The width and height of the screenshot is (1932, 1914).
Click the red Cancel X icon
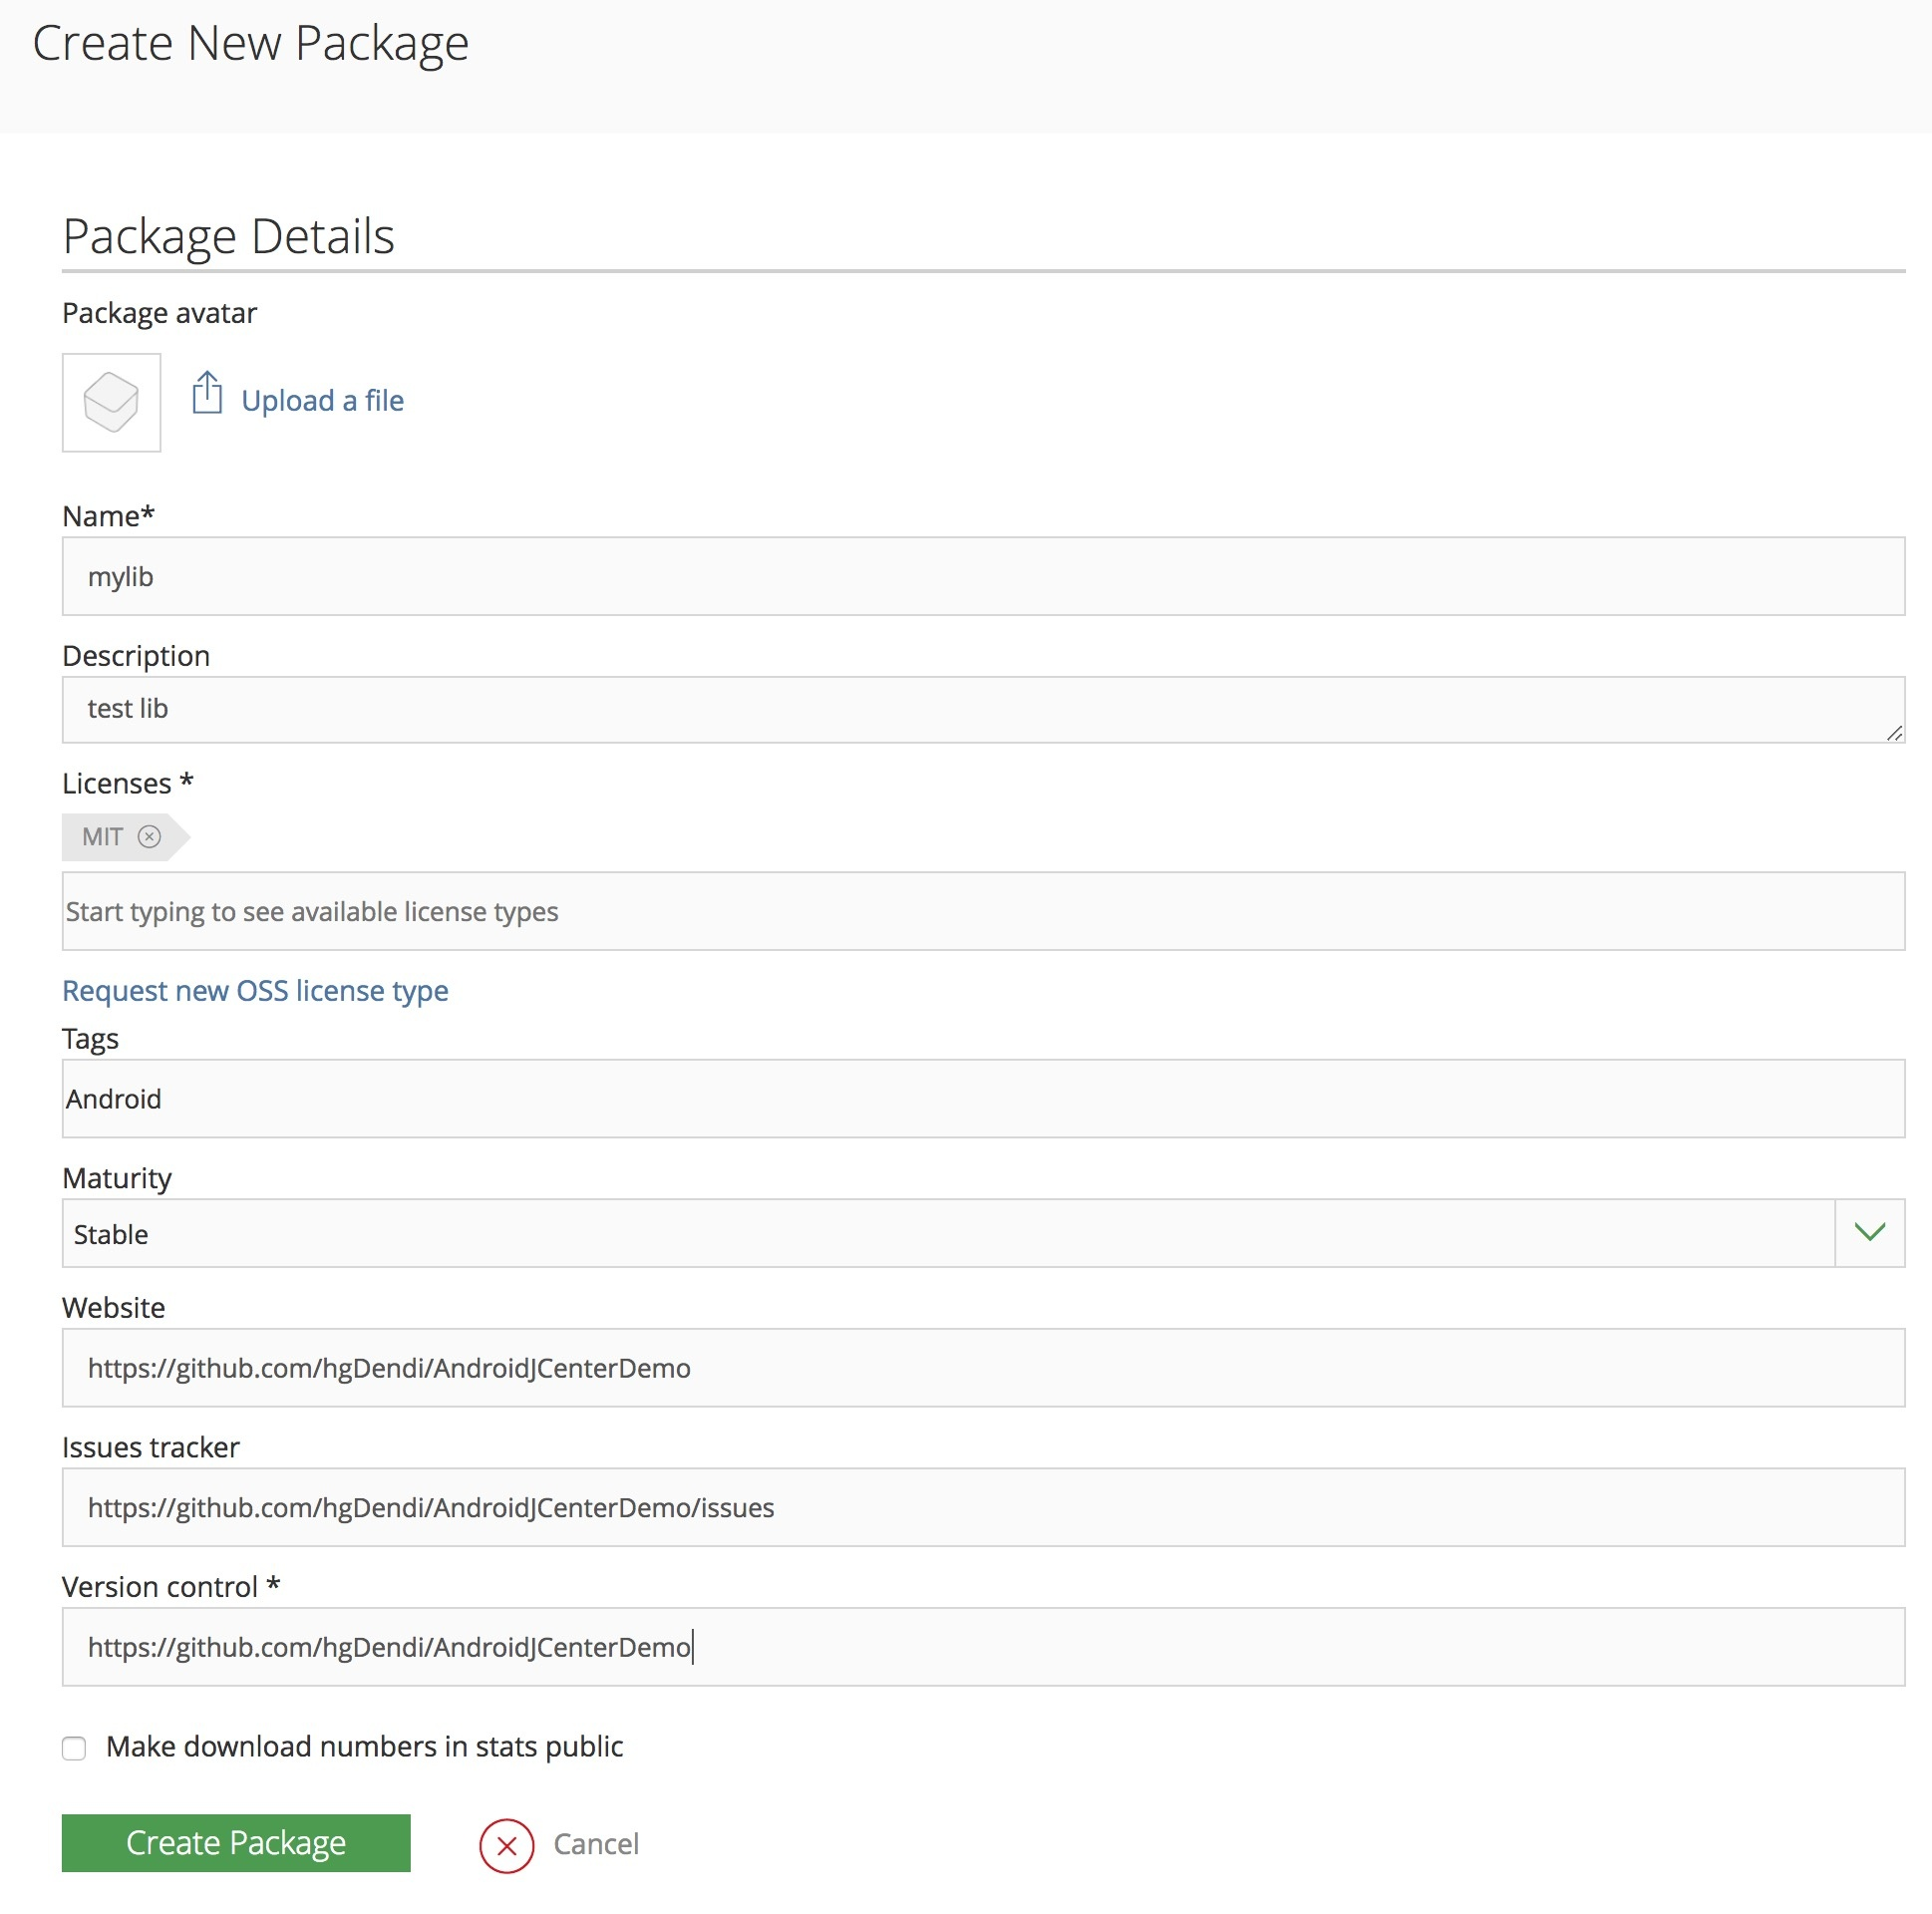coord(506,1845)
